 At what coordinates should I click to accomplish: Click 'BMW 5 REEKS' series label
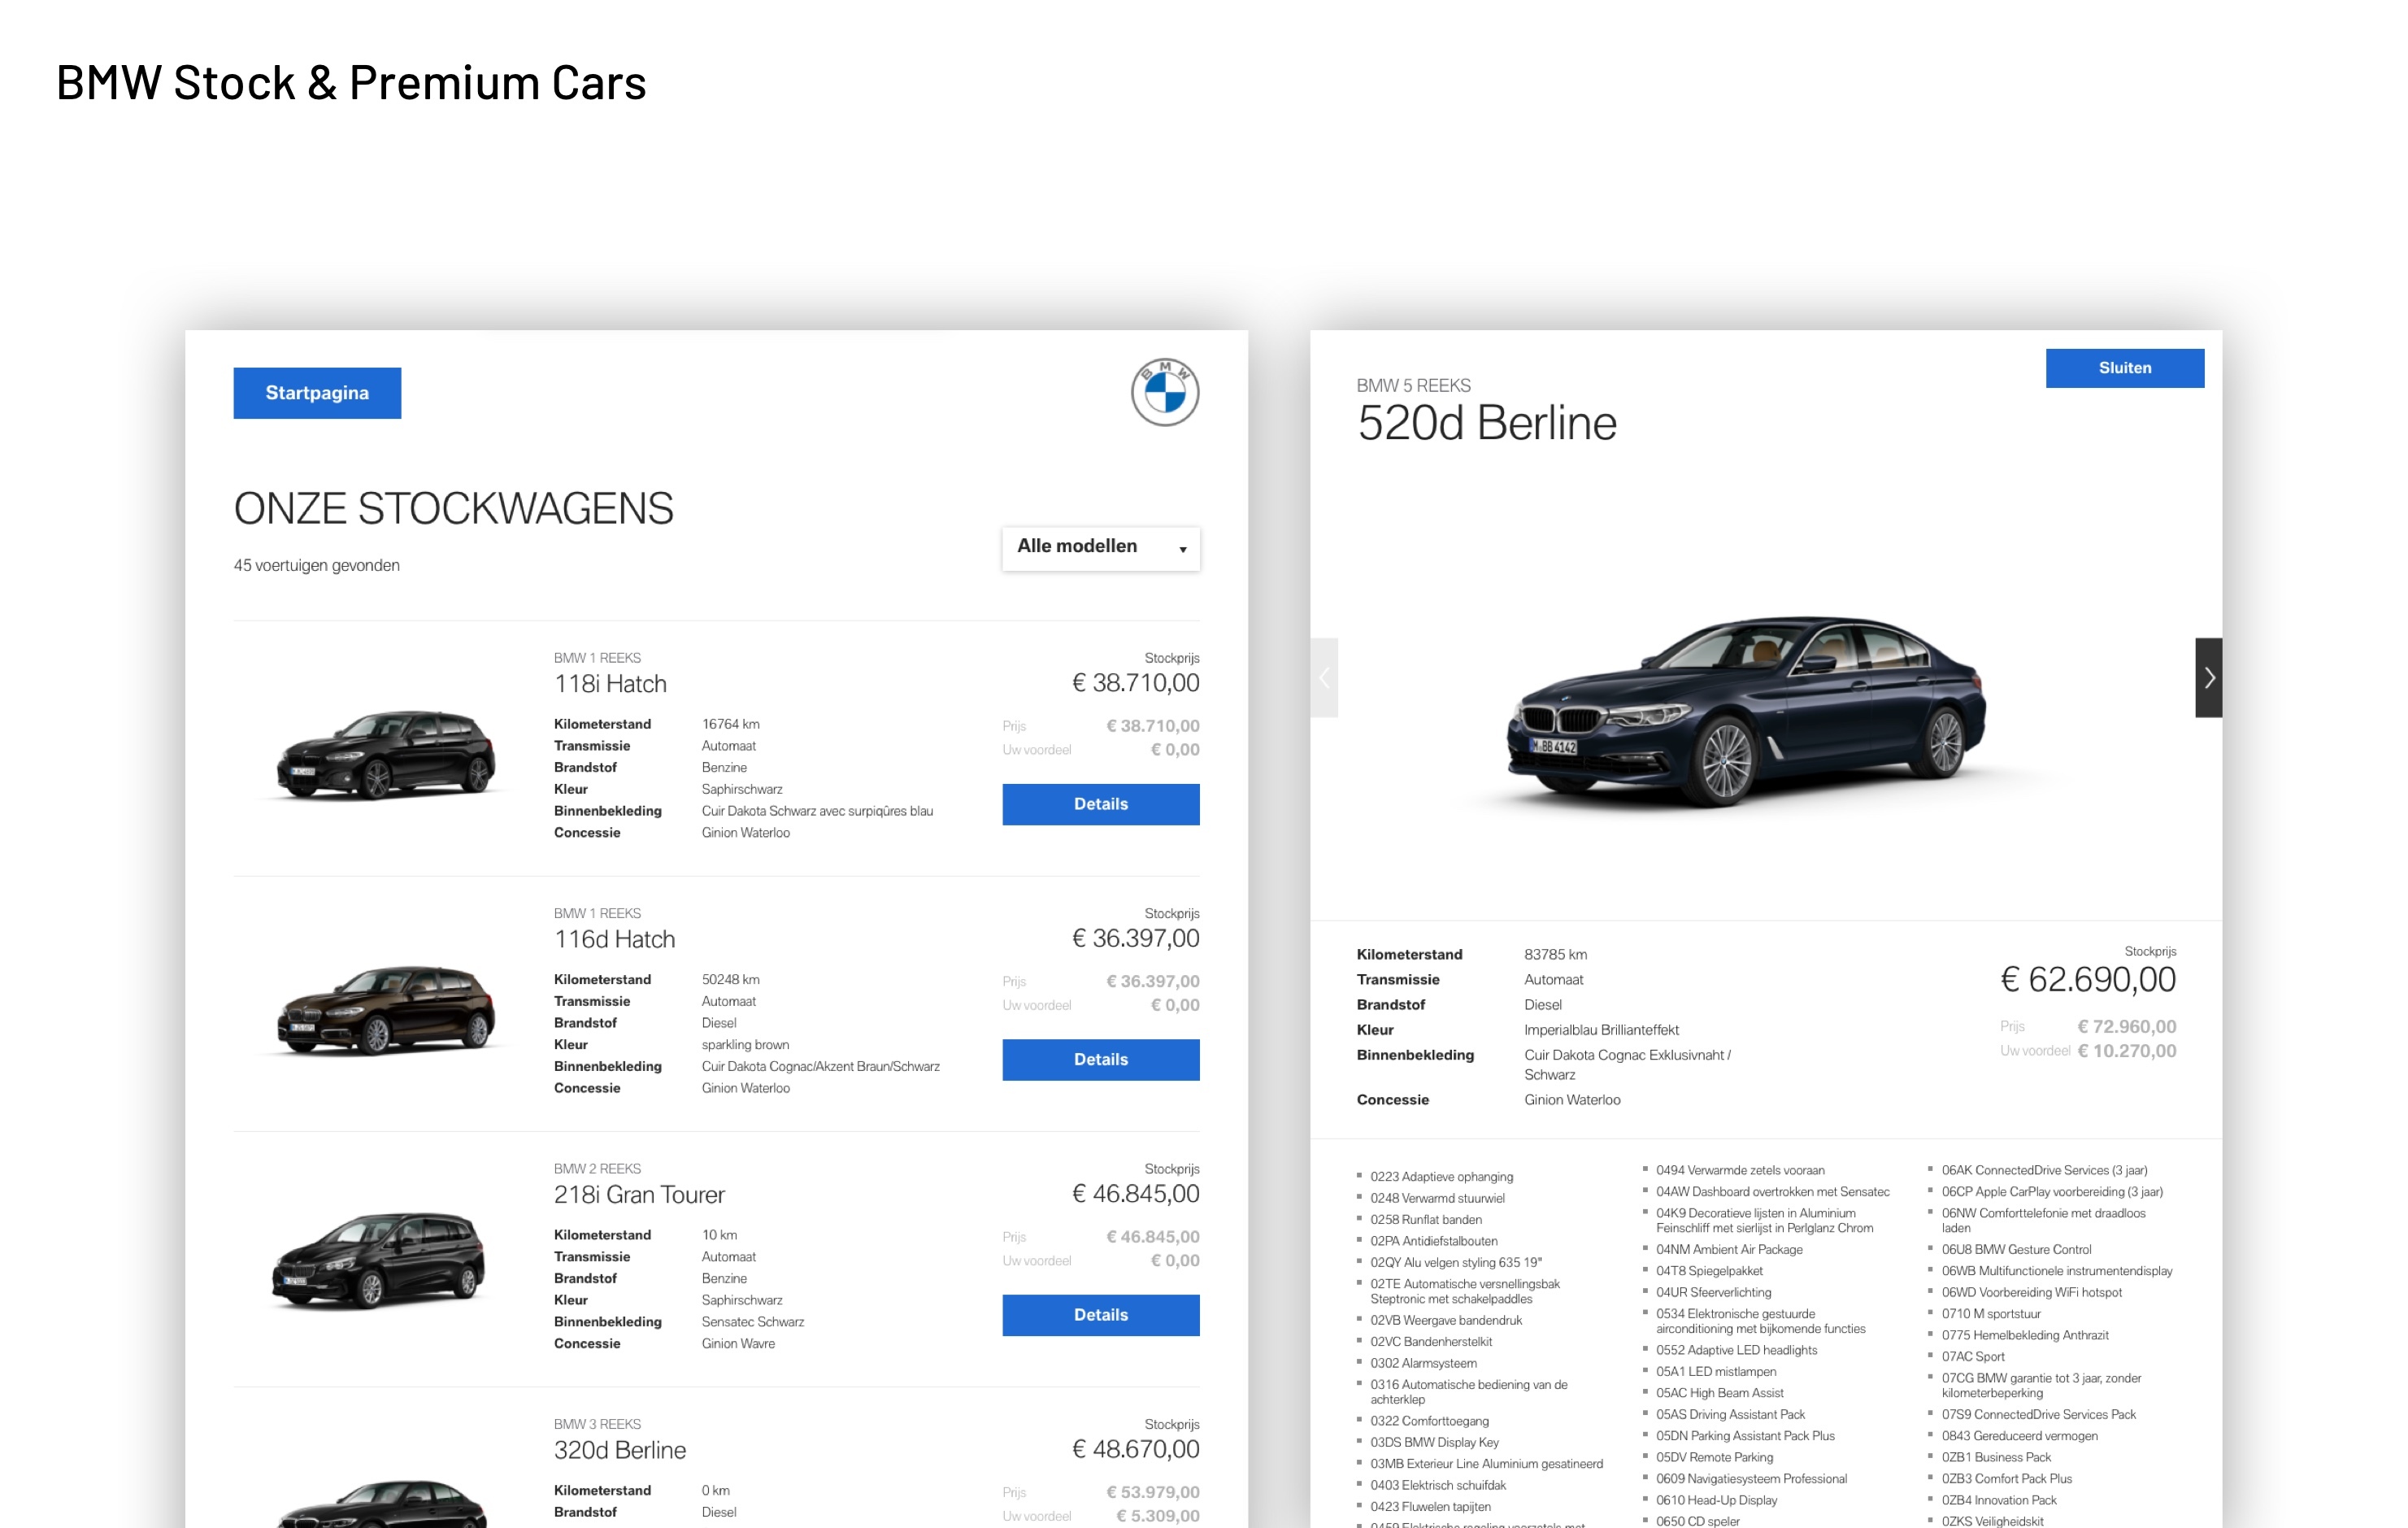pyautogui.click(x=1413, y=386)
